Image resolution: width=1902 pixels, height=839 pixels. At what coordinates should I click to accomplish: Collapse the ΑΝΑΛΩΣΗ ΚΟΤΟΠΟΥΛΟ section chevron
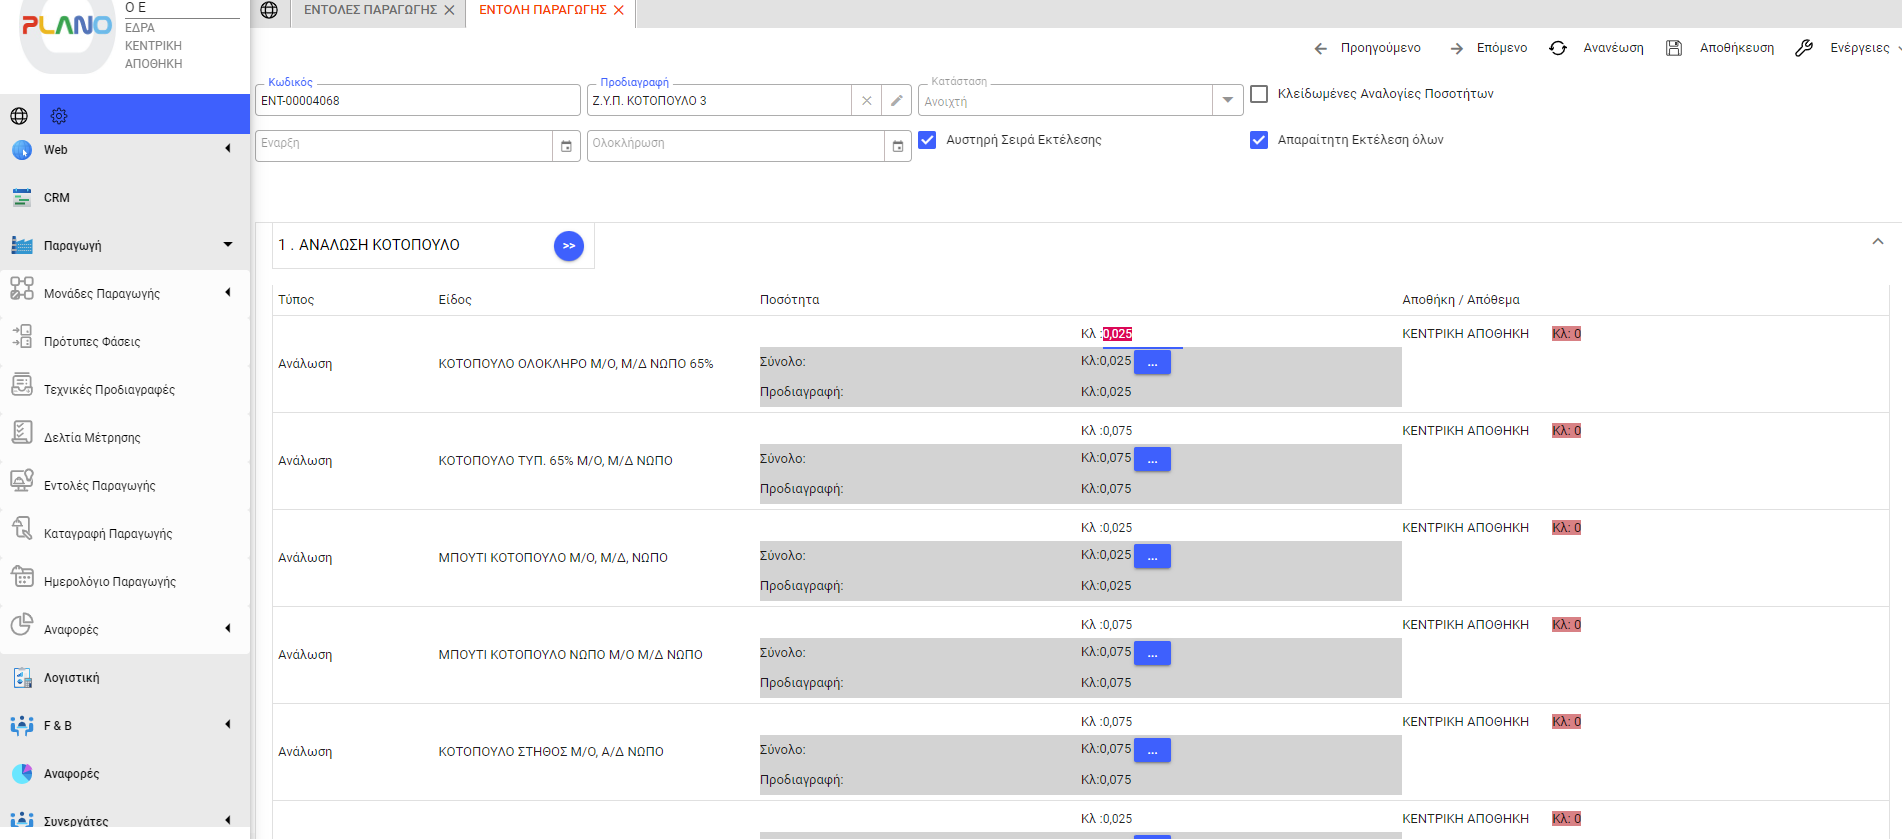pyautogui.click(x=1878, y=242)
